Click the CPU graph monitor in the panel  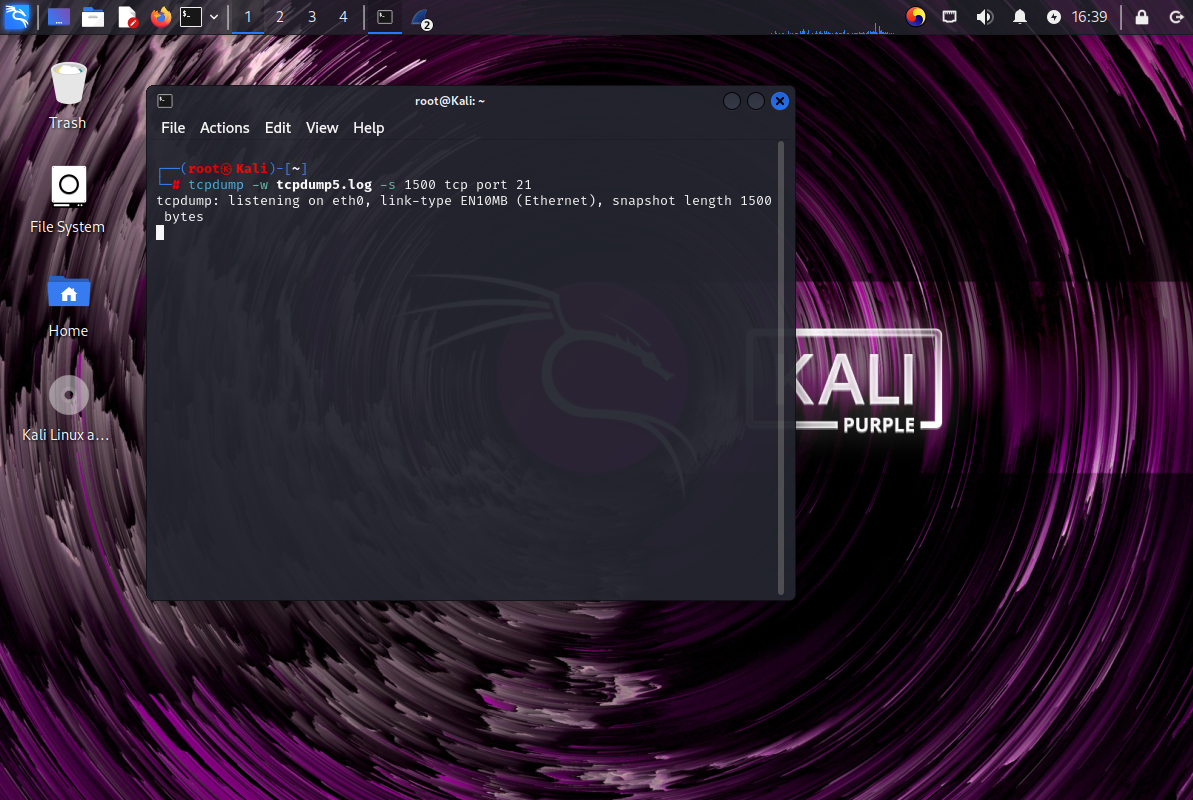(x=833, y=29)
